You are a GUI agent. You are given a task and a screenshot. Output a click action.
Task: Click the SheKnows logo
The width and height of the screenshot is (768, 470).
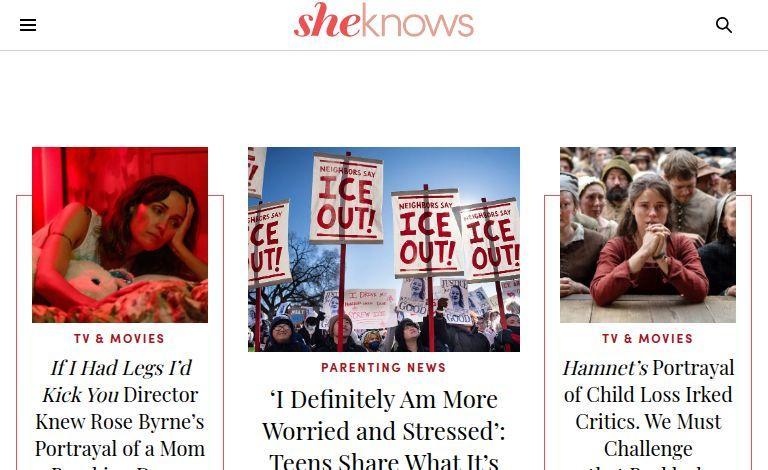click(384, 20)
